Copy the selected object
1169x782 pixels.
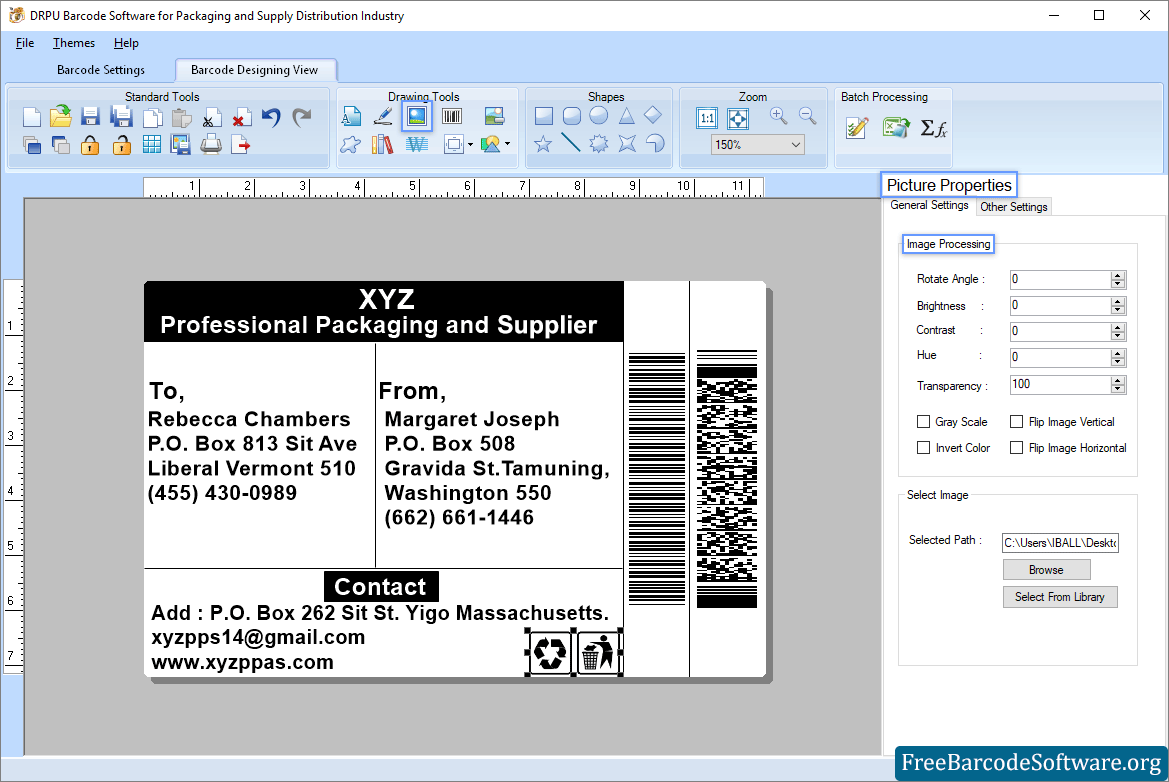[152, 118]
